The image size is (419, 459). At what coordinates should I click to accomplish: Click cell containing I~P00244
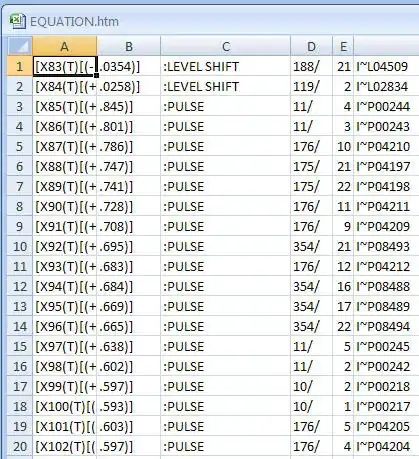click(386, 106)
